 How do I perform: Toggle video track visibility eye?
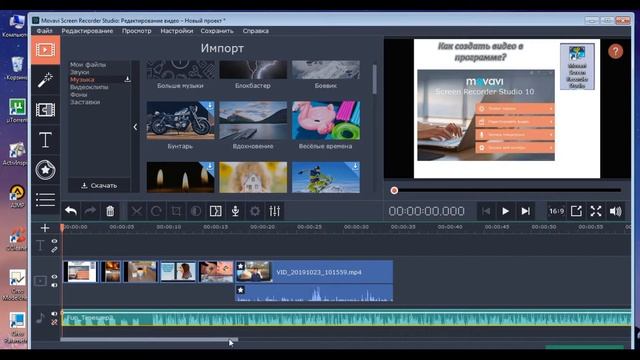point(54,277)
